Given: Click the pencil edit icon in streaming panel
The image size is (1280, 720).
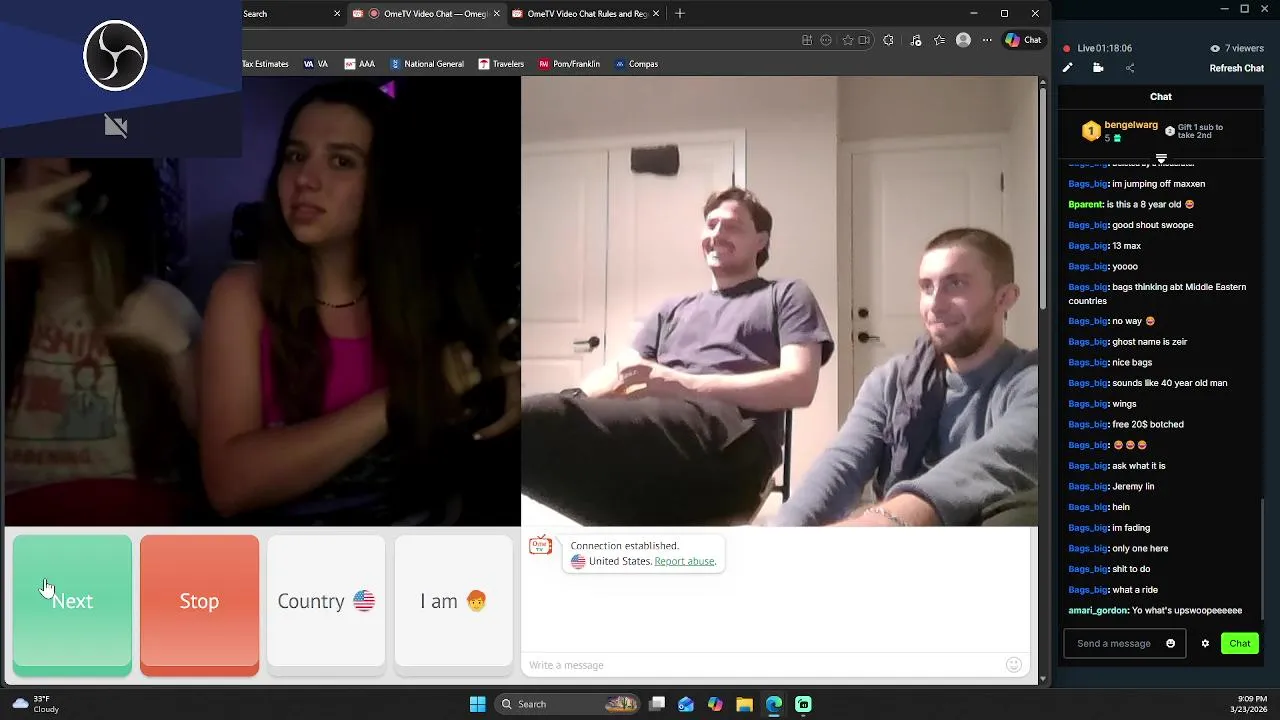Looking at the screenshot, I should [1067, 68].
